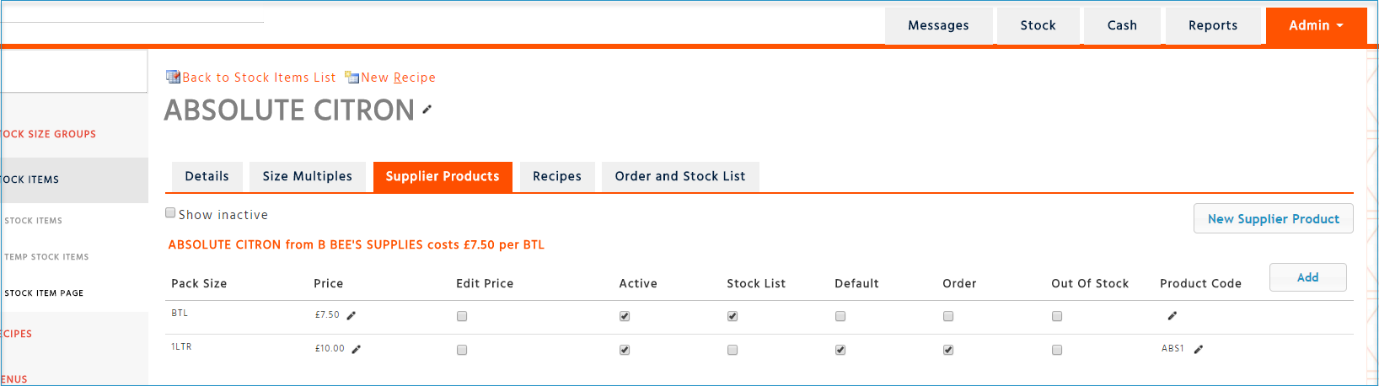Screen dimensions: 1379x386
Task: Click the search field above the sidebar
Action: point(74,73)
